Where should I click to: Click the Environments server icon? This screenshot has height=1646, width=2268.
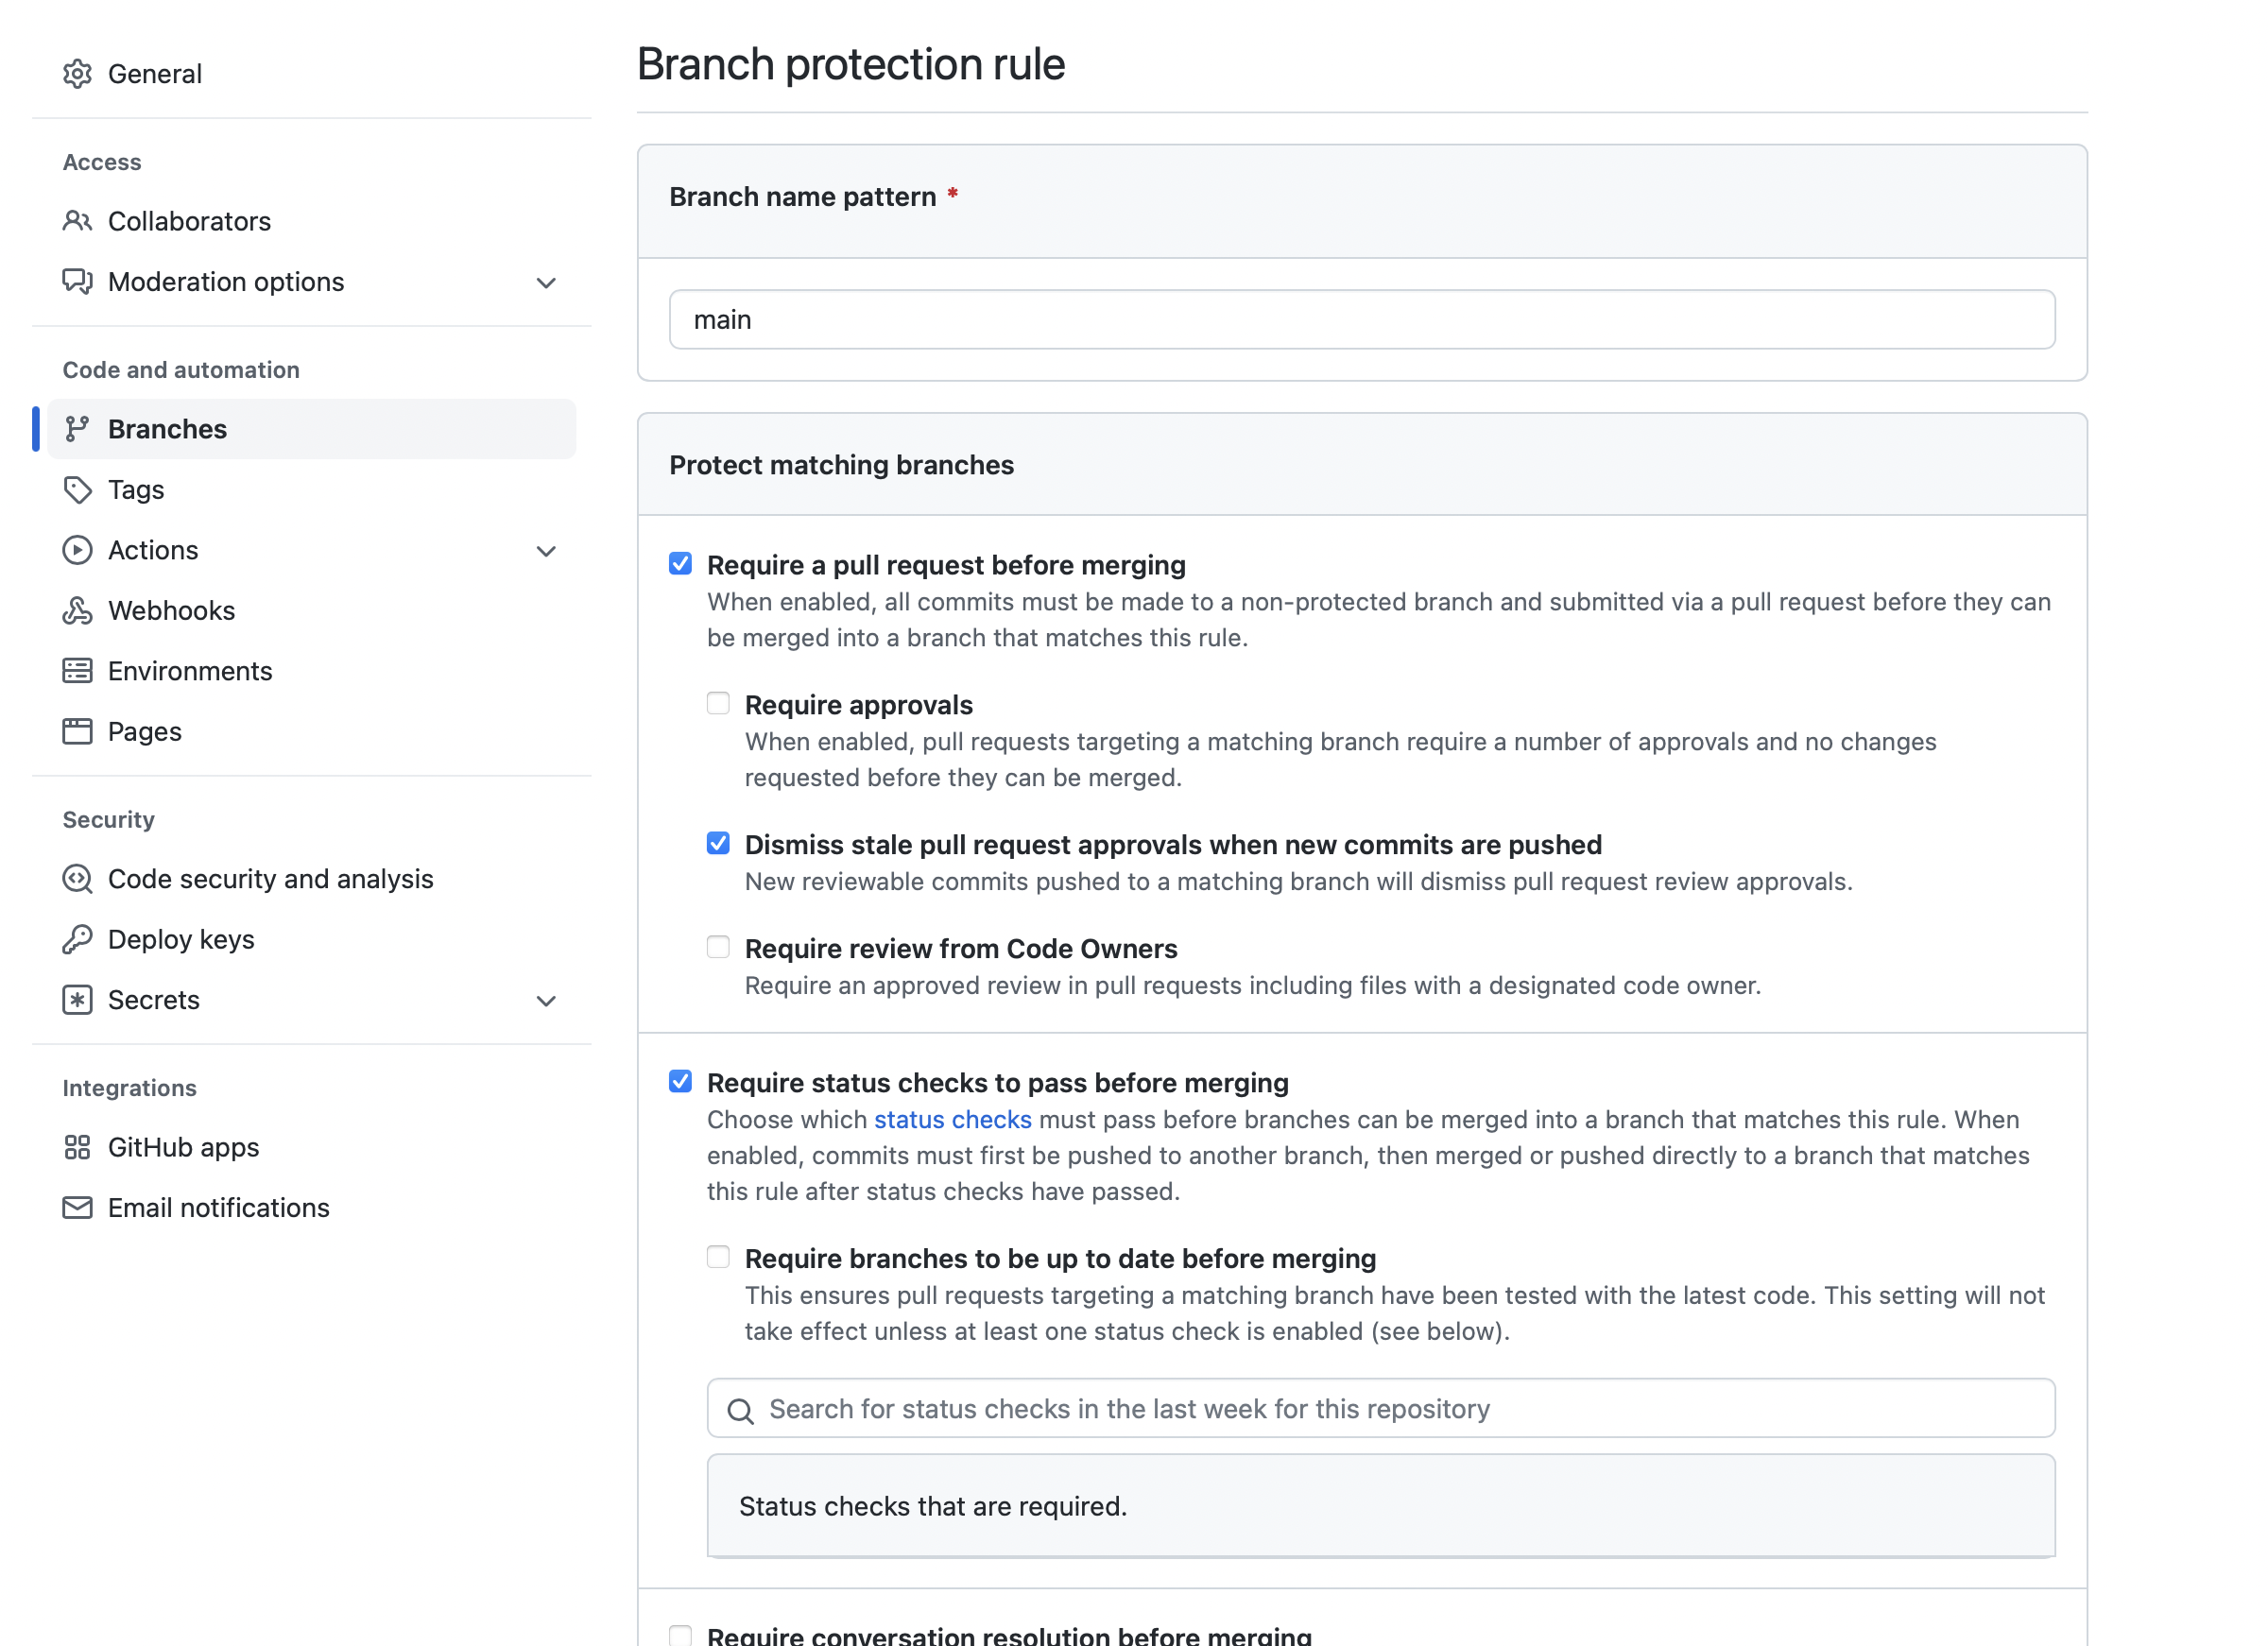coord(77,671)
